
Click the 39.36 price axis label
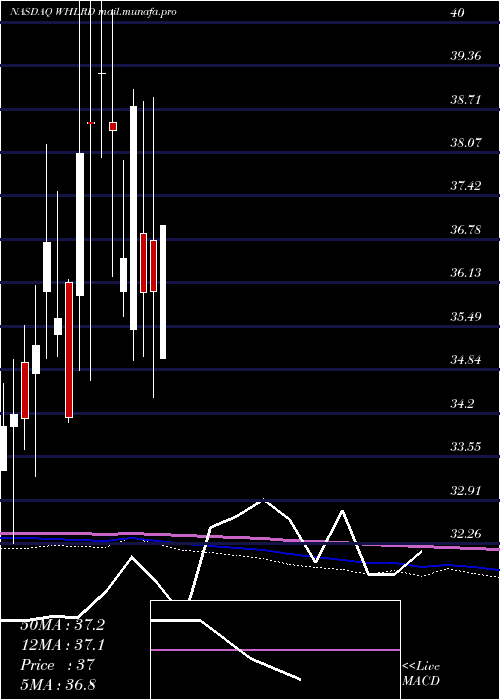466,56
